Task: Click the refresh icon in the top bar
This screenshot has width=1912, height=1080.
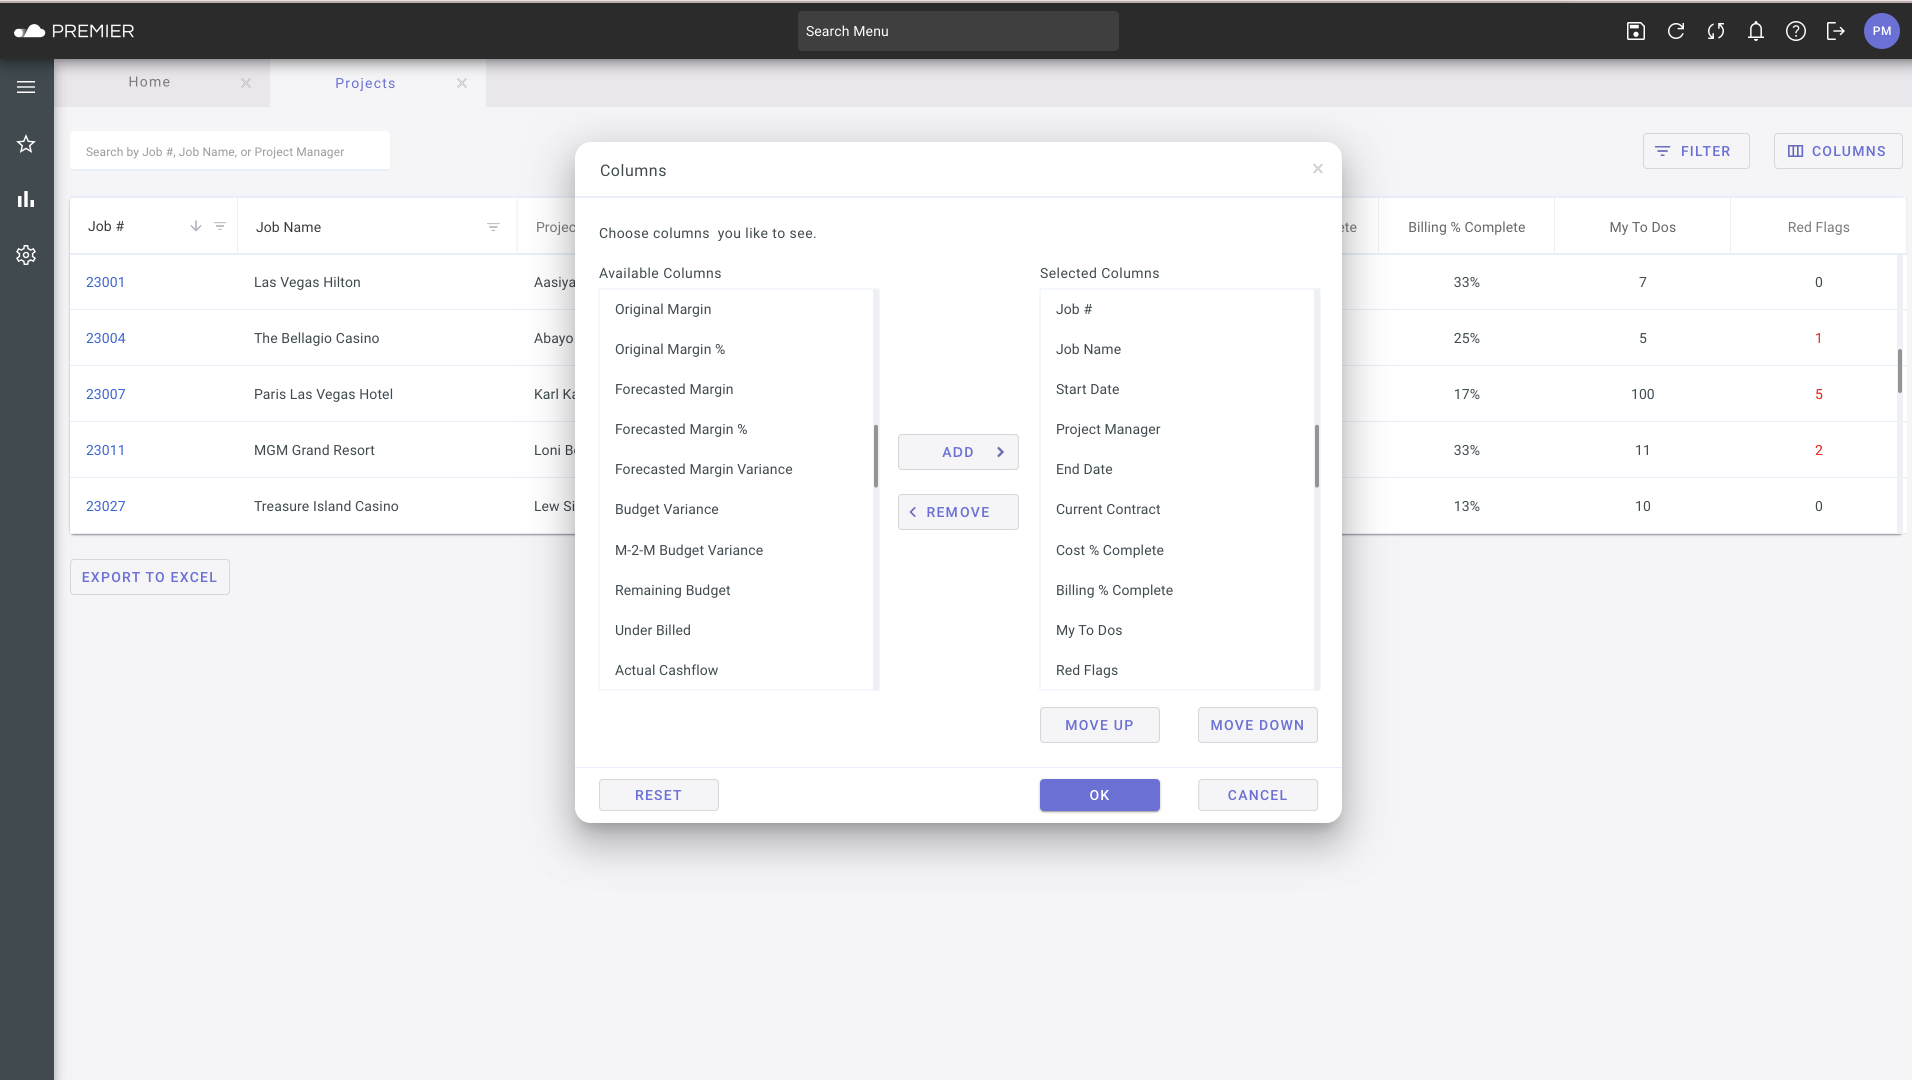Action: point(1676,31)
